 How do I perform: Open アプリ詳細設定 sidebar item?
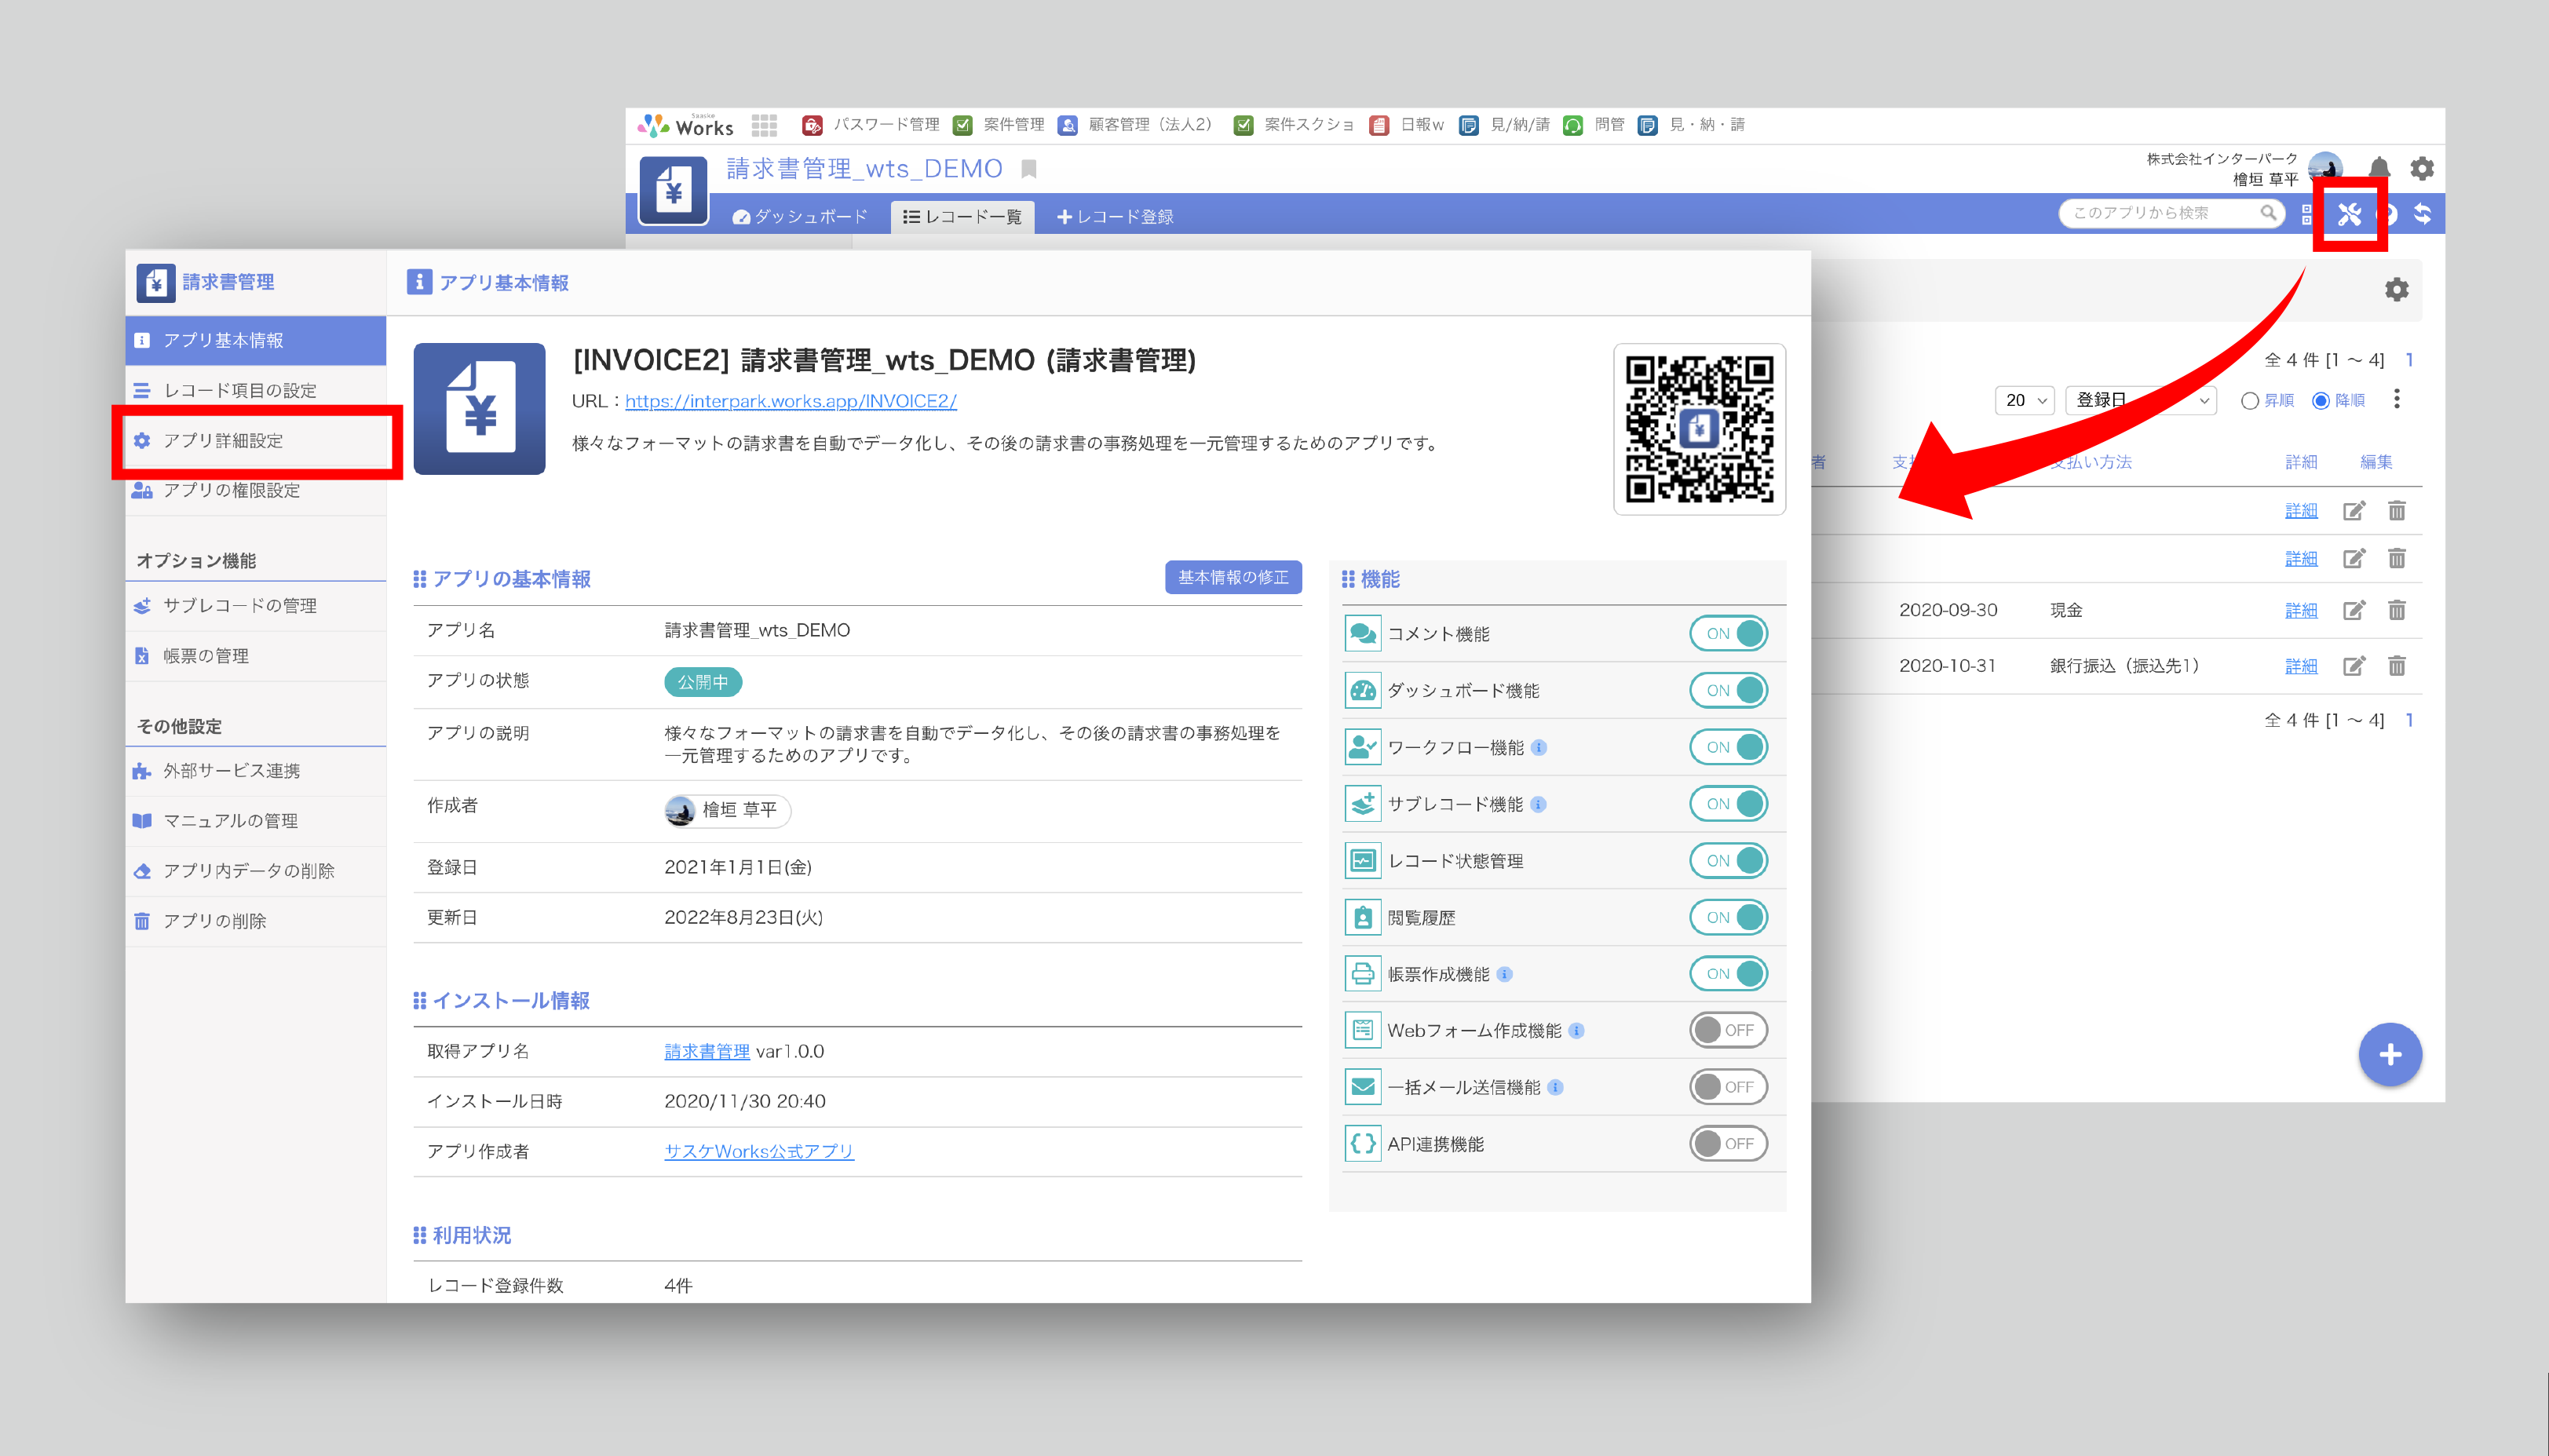tap(256, 441)
